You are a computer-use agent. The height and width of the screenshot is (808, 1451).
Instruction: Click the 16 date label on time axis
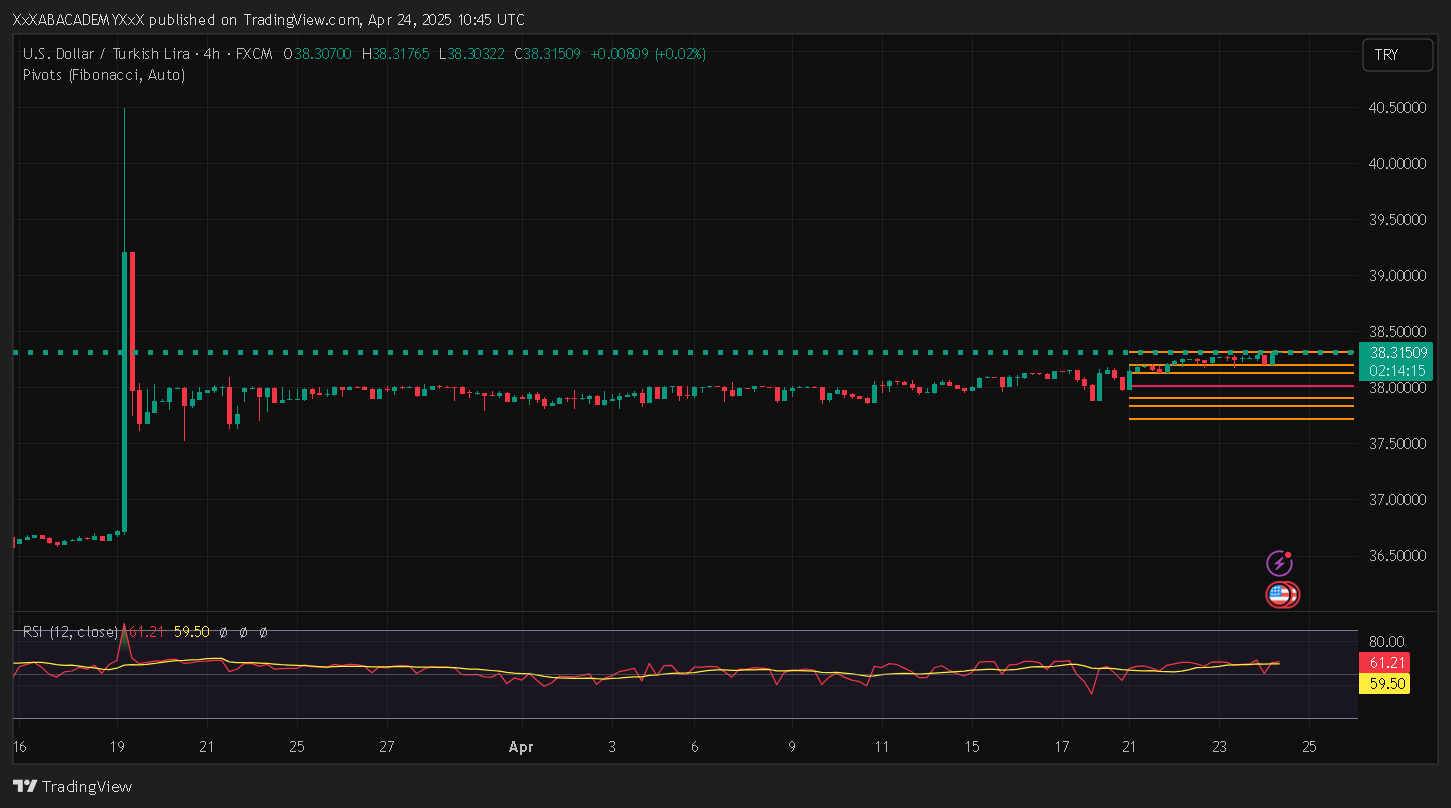coord(20,747)
